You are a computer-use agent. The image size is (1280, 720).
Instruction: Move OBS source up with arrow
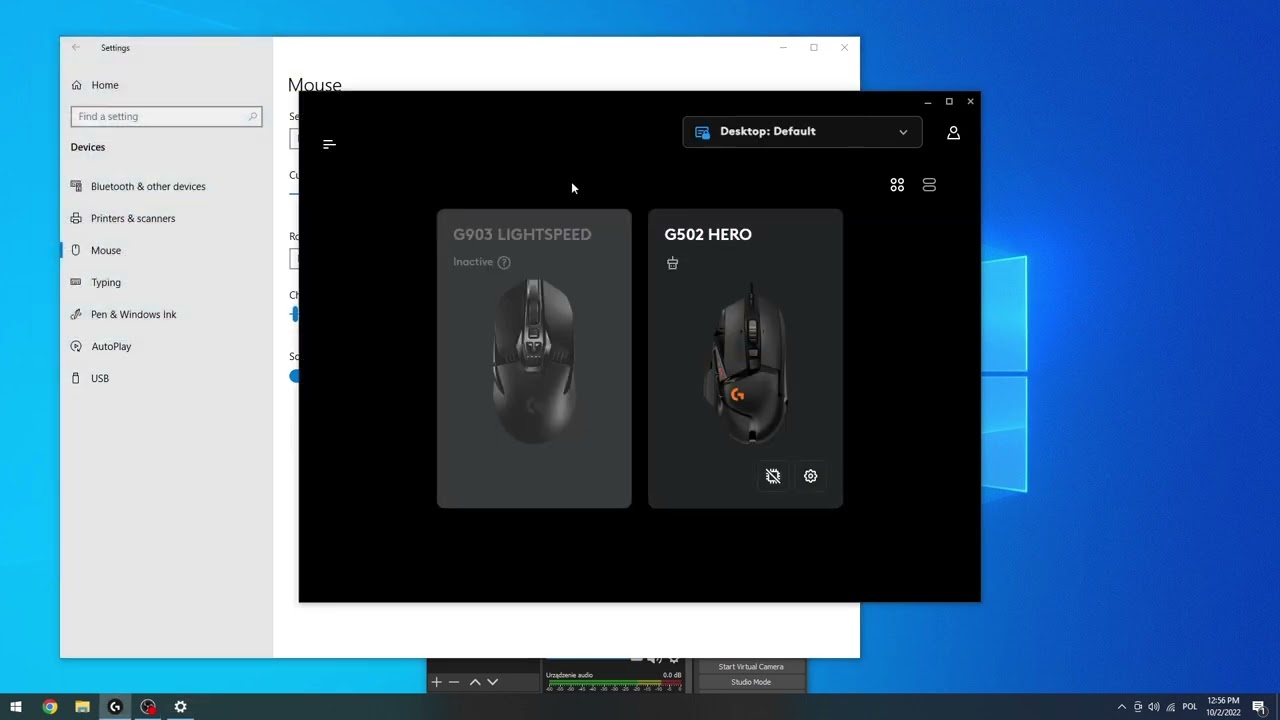(475, 682)
